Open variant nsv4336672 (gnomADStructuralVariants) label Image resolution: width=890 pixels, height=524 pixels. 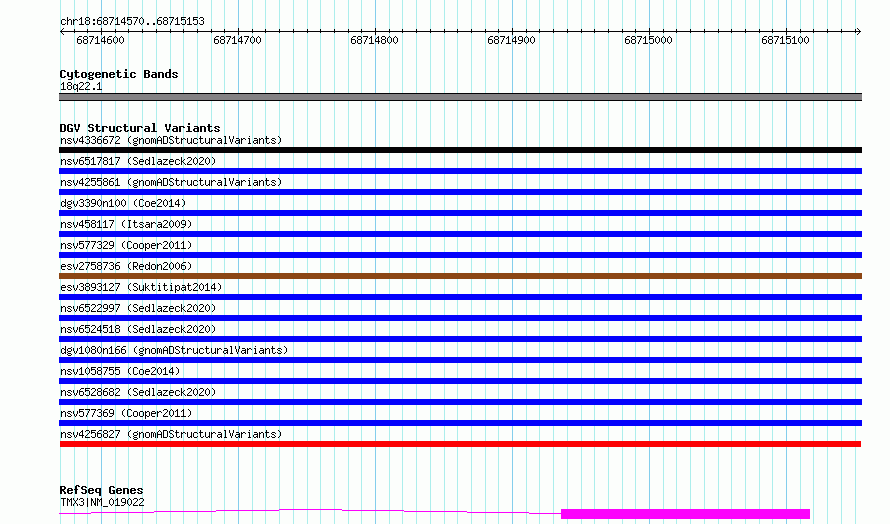tap(171, 140)
